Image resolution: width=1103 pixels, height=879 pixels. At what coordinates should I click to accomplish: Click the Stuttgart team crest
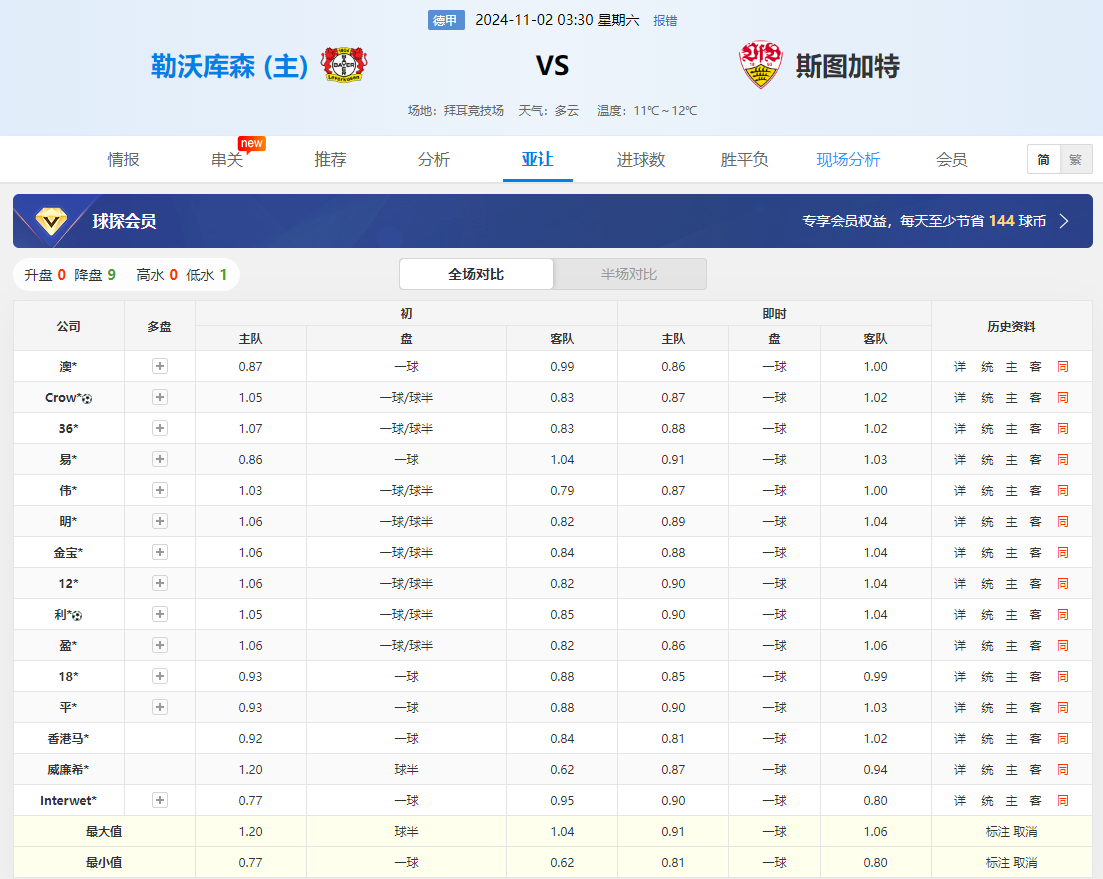[760, 65]
